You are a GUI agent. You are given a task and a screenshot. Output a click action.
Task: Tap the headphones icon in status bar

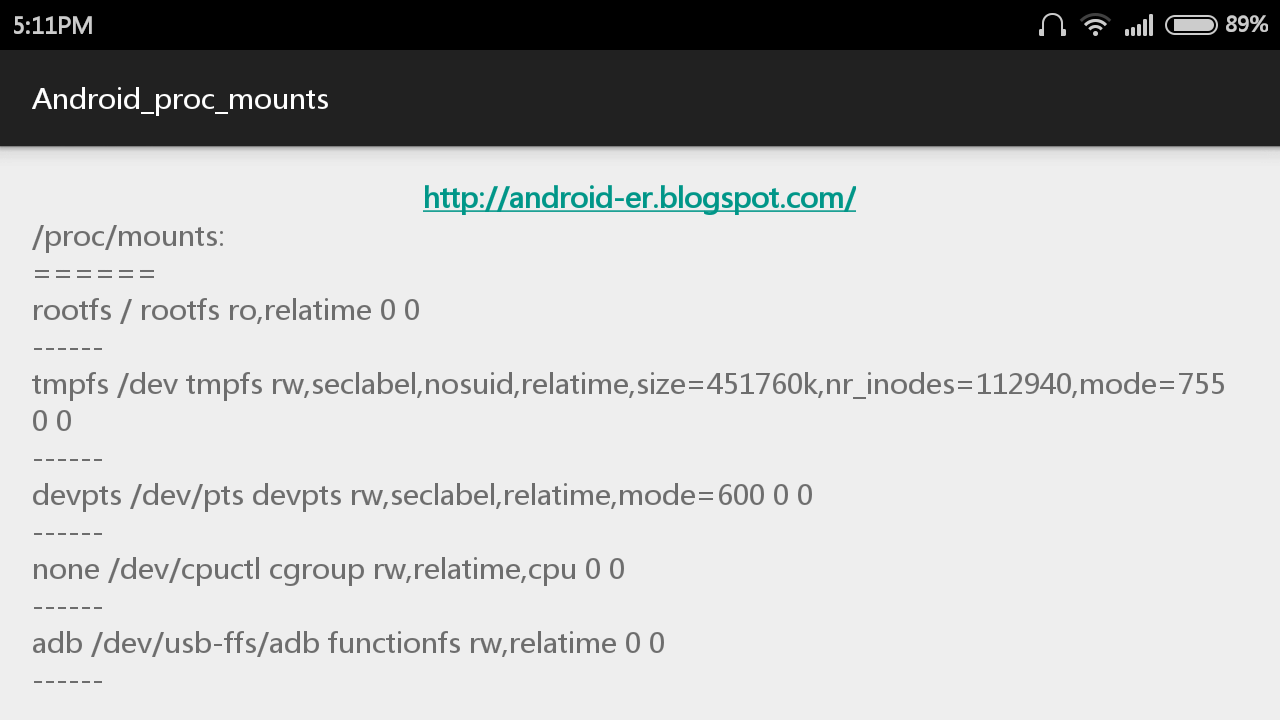[x=1052, y=25]
